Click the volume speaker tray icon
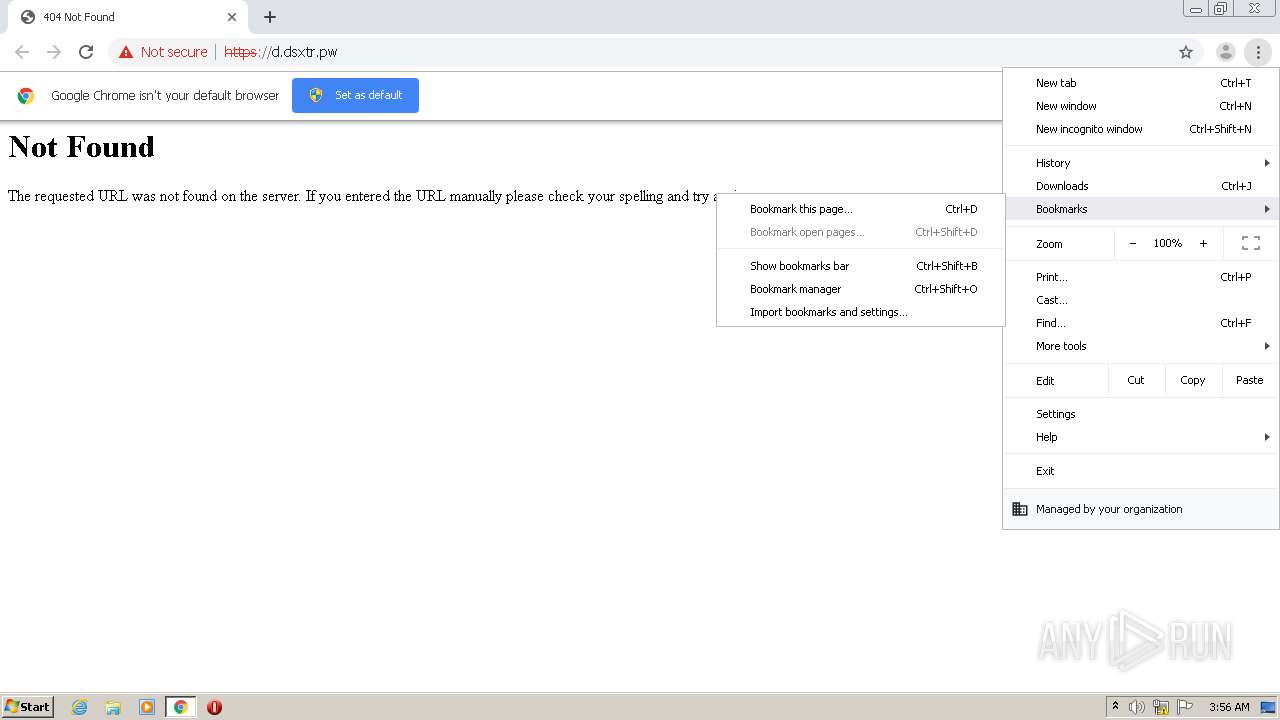The image size is (1280, 720). click(x=1136, y=707)
